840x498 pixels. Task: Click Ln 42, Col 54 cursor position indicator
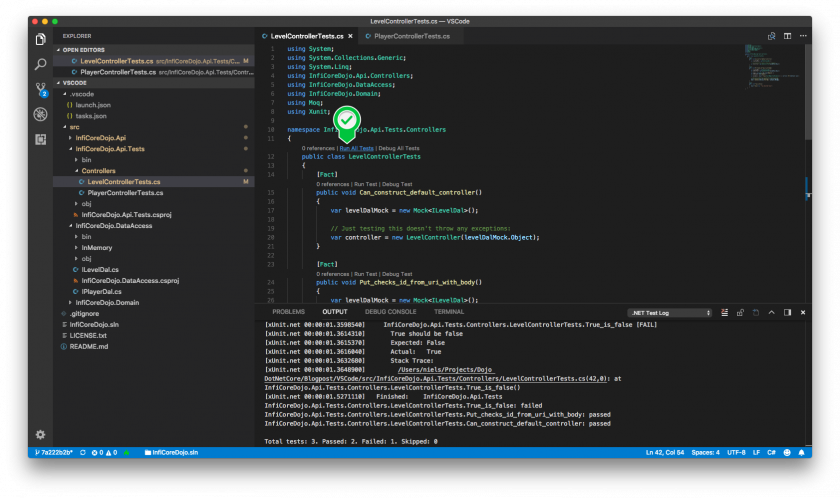[x=665, y=452]
